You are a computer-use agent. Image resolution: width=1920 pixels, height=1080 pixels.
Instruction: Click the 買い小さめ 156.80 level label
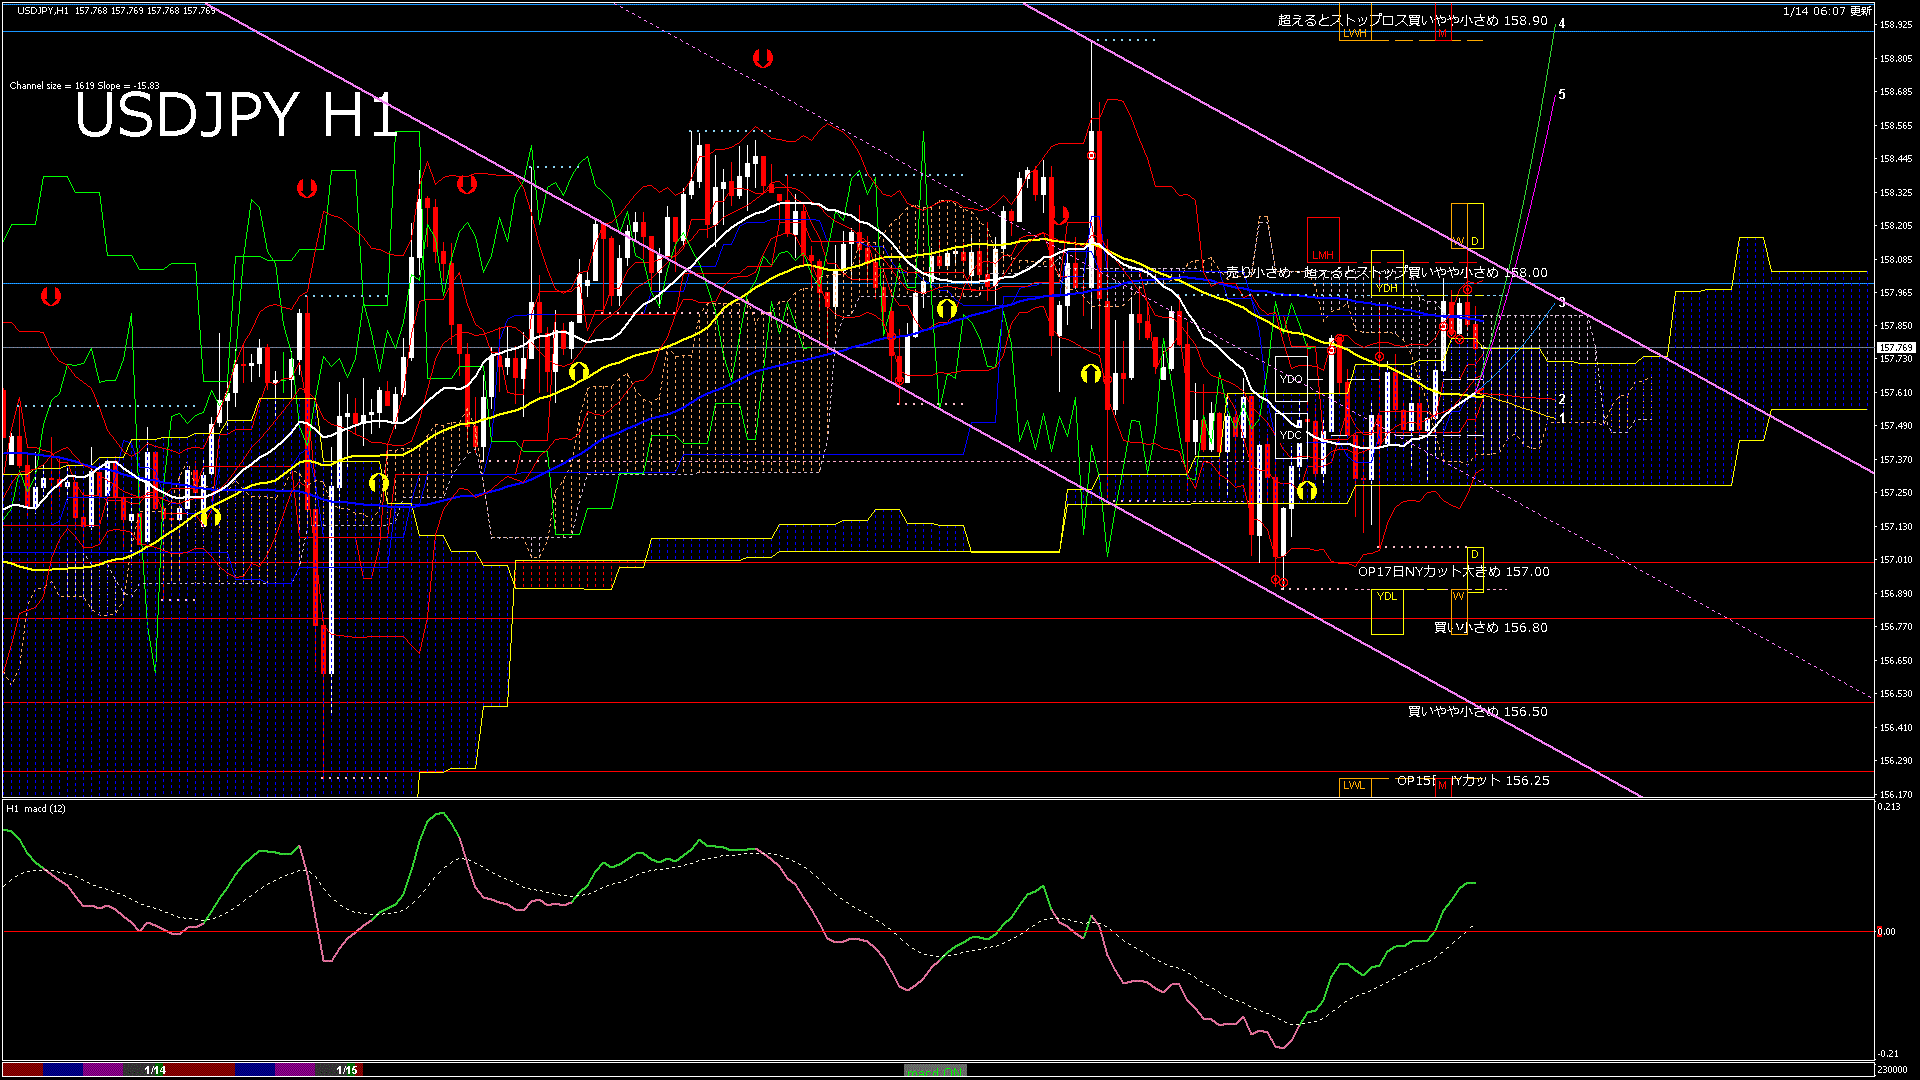1490,628
